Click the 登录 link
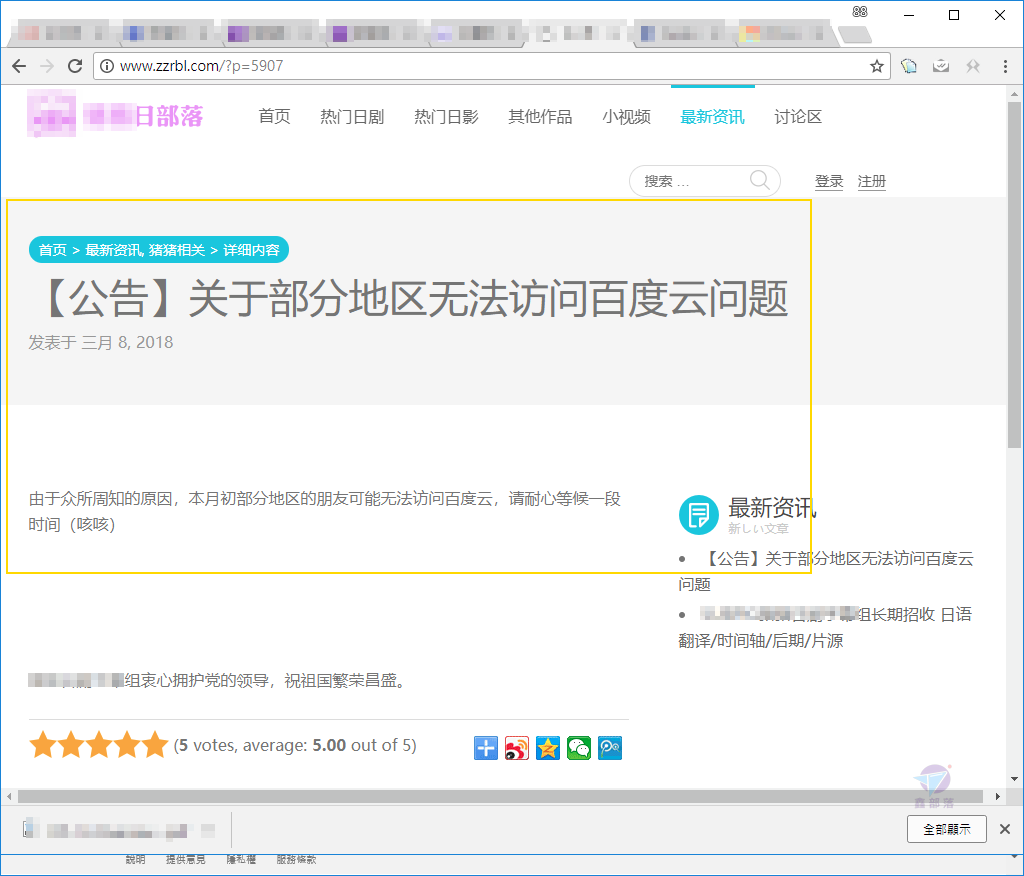 pos(829,182)
